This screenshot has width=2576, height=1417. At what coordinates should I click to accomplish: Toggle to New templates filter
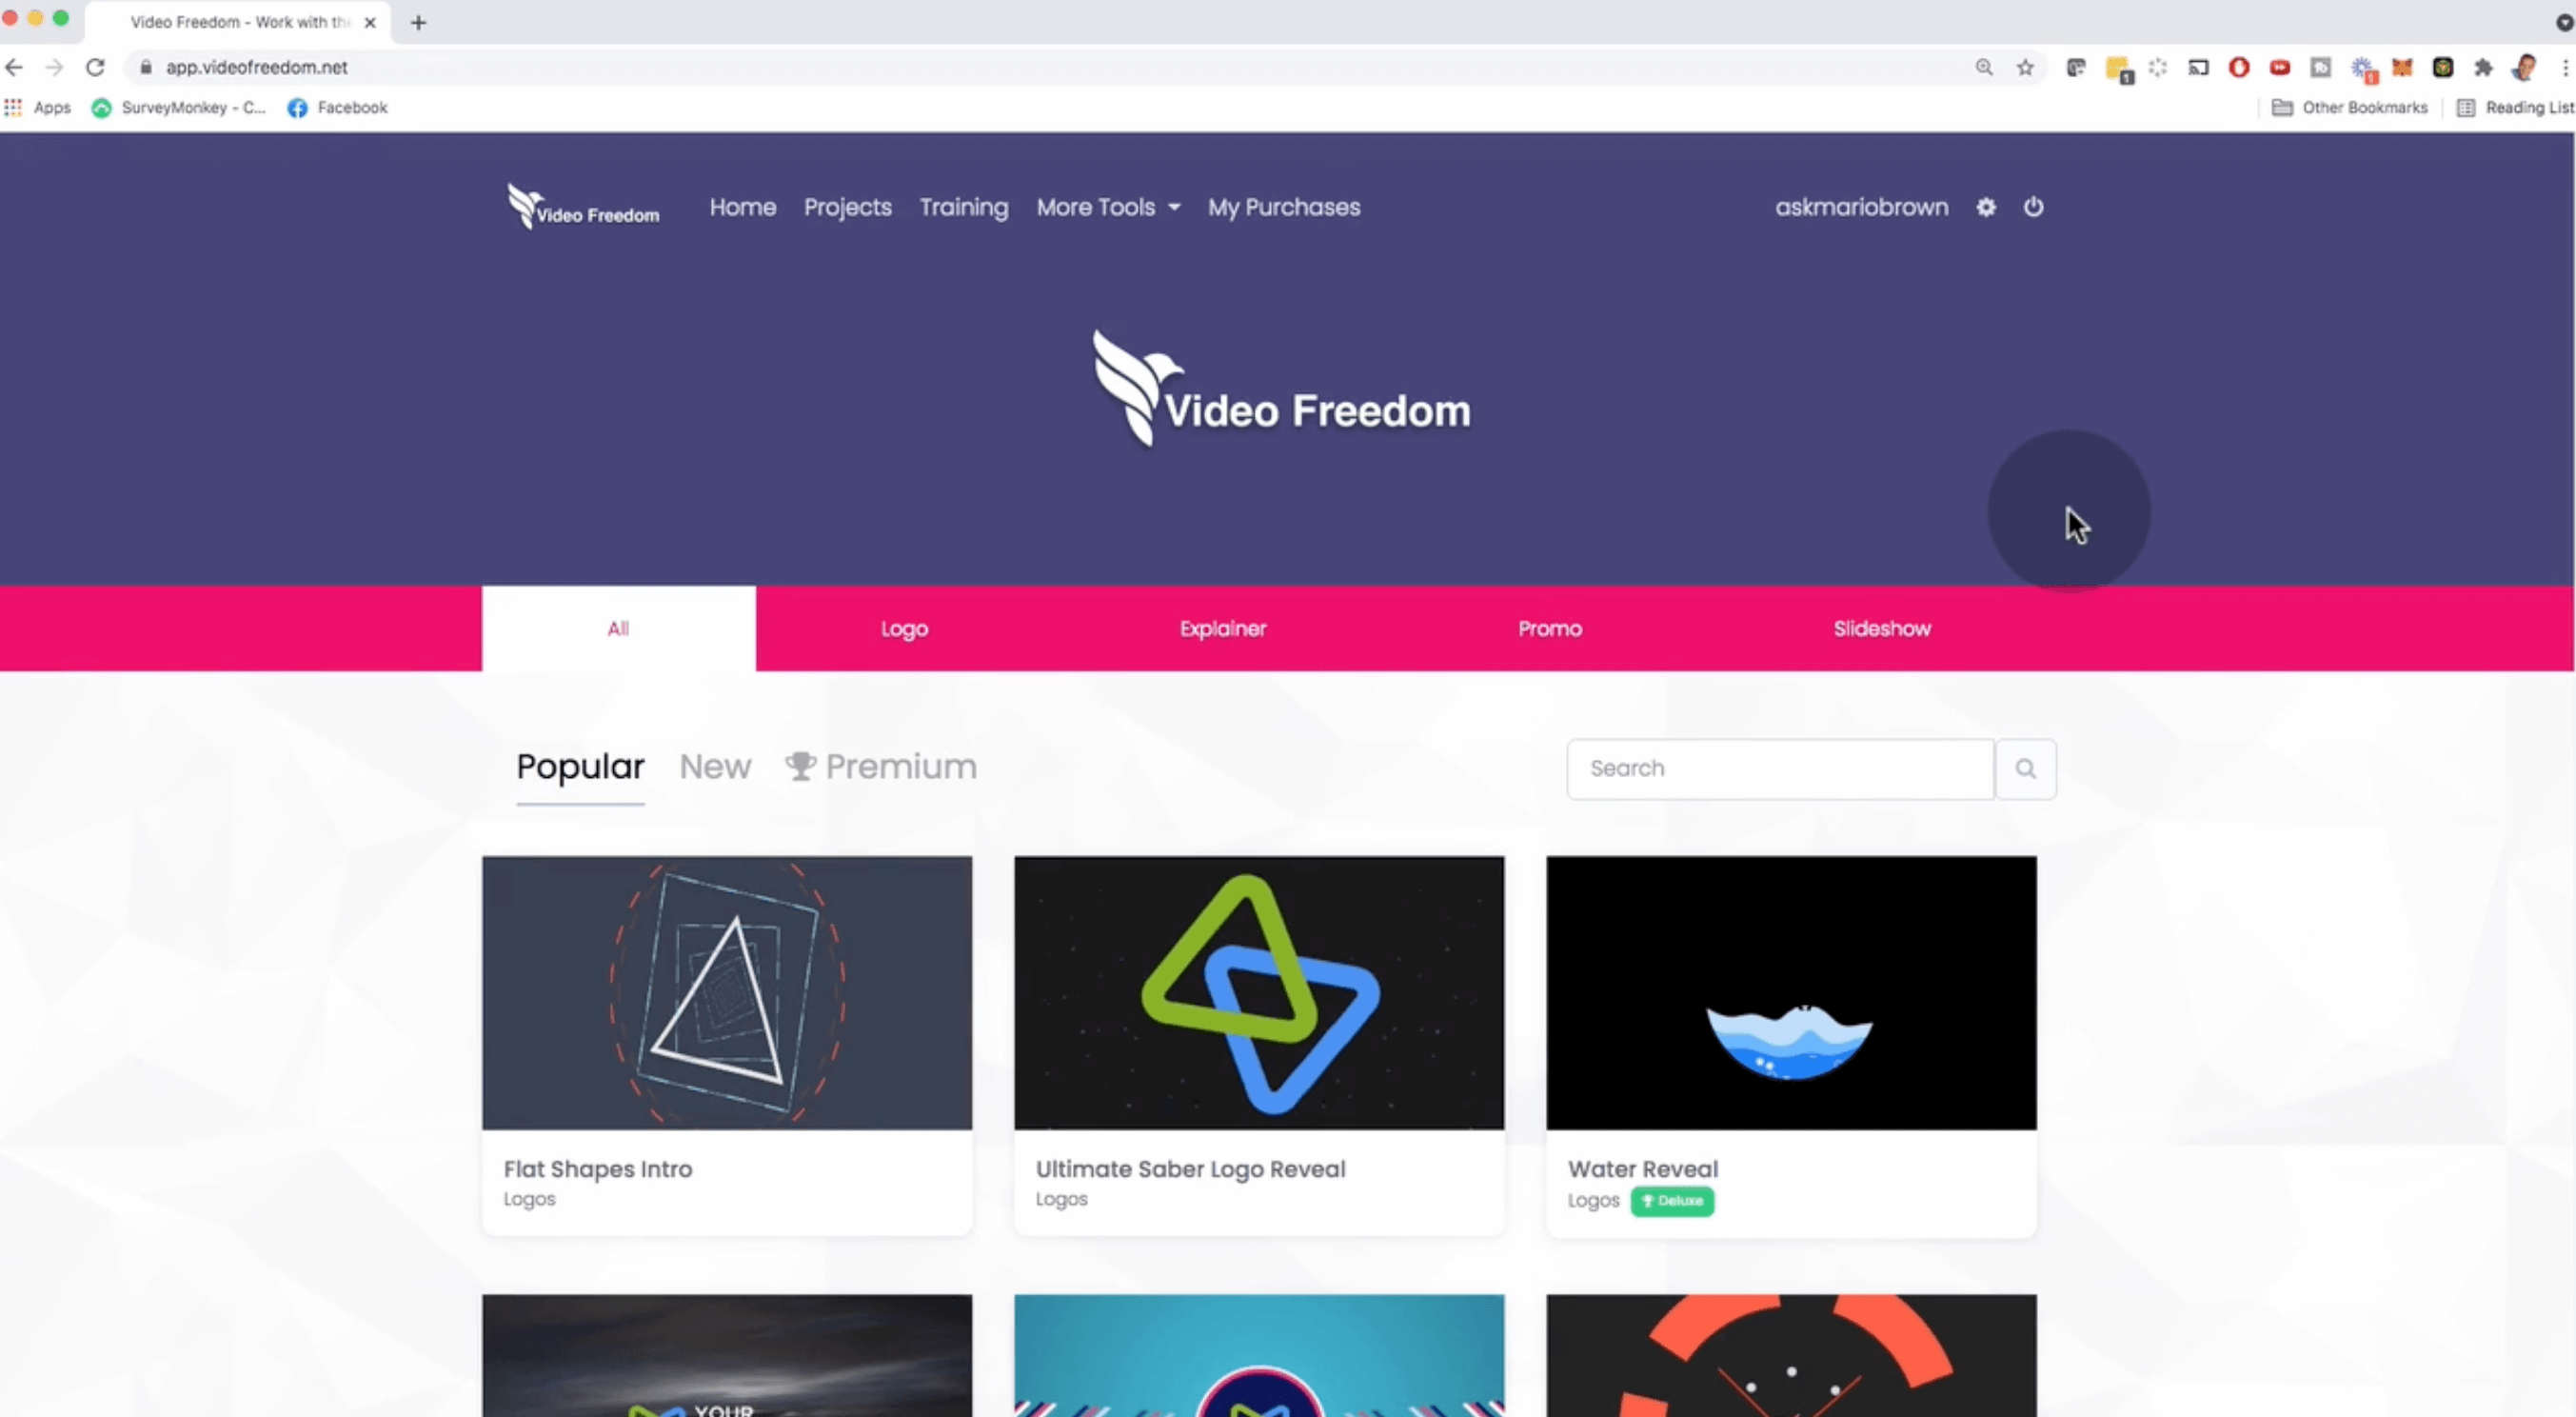[x=715, y=766]
